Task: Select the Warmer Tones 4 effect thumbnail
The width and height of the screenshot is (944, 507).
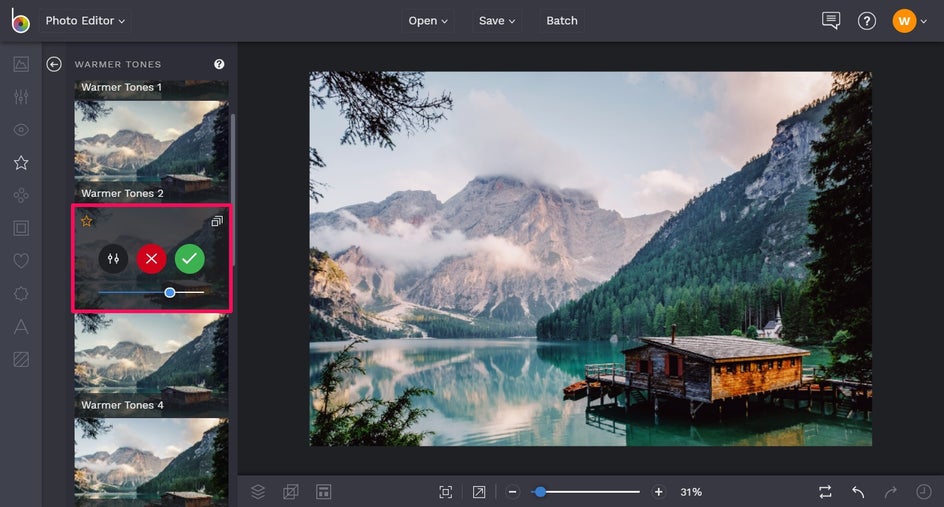Action: point(151,365)
